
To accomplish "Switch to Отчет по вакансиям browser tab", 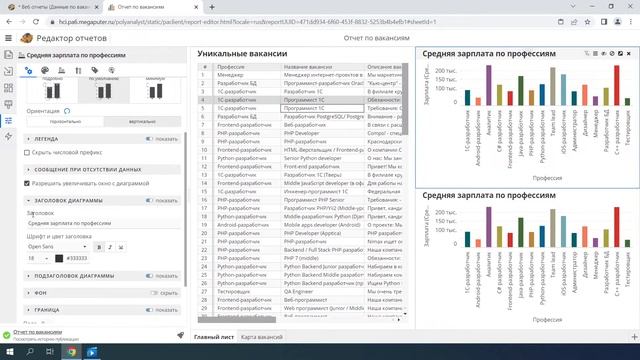I will point(153,7).
